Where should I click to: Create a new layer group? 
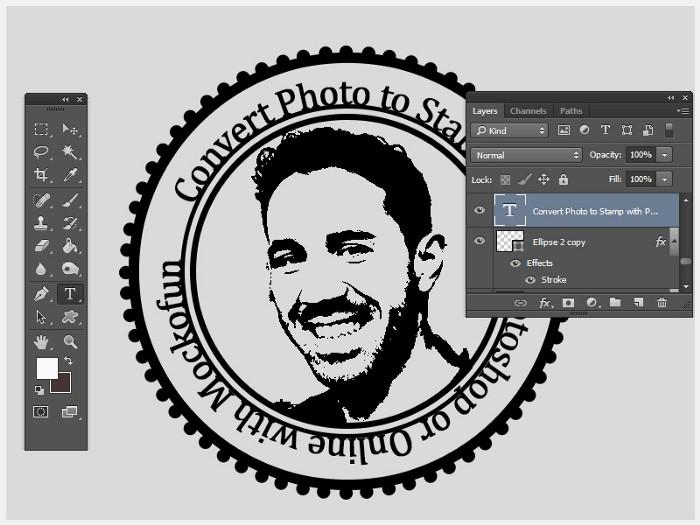[615, 303]
